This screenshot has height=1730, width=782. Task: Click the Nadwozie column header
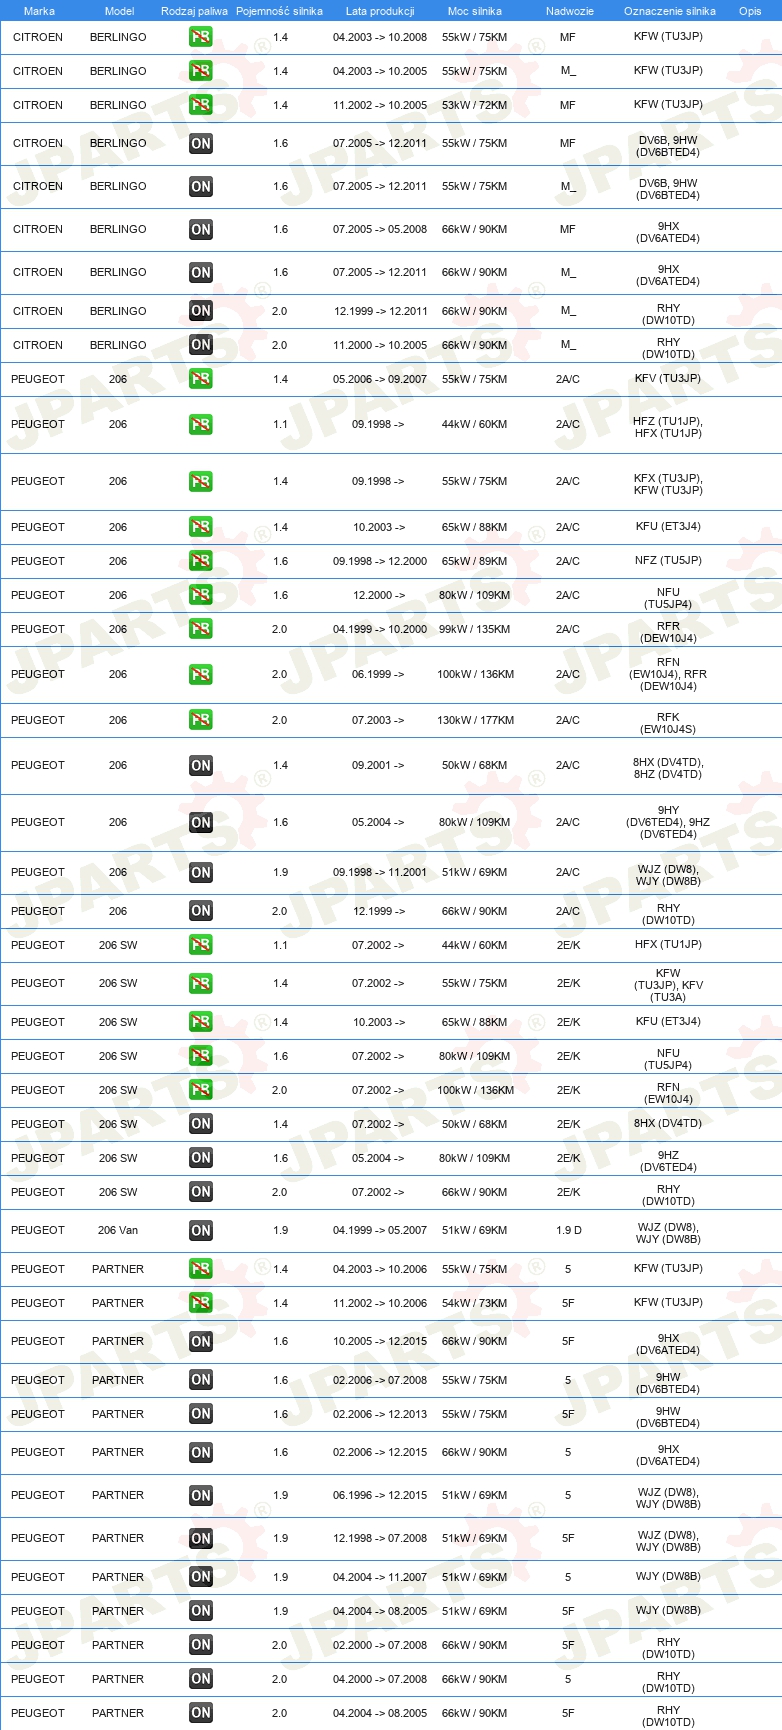tap(570, 11)
